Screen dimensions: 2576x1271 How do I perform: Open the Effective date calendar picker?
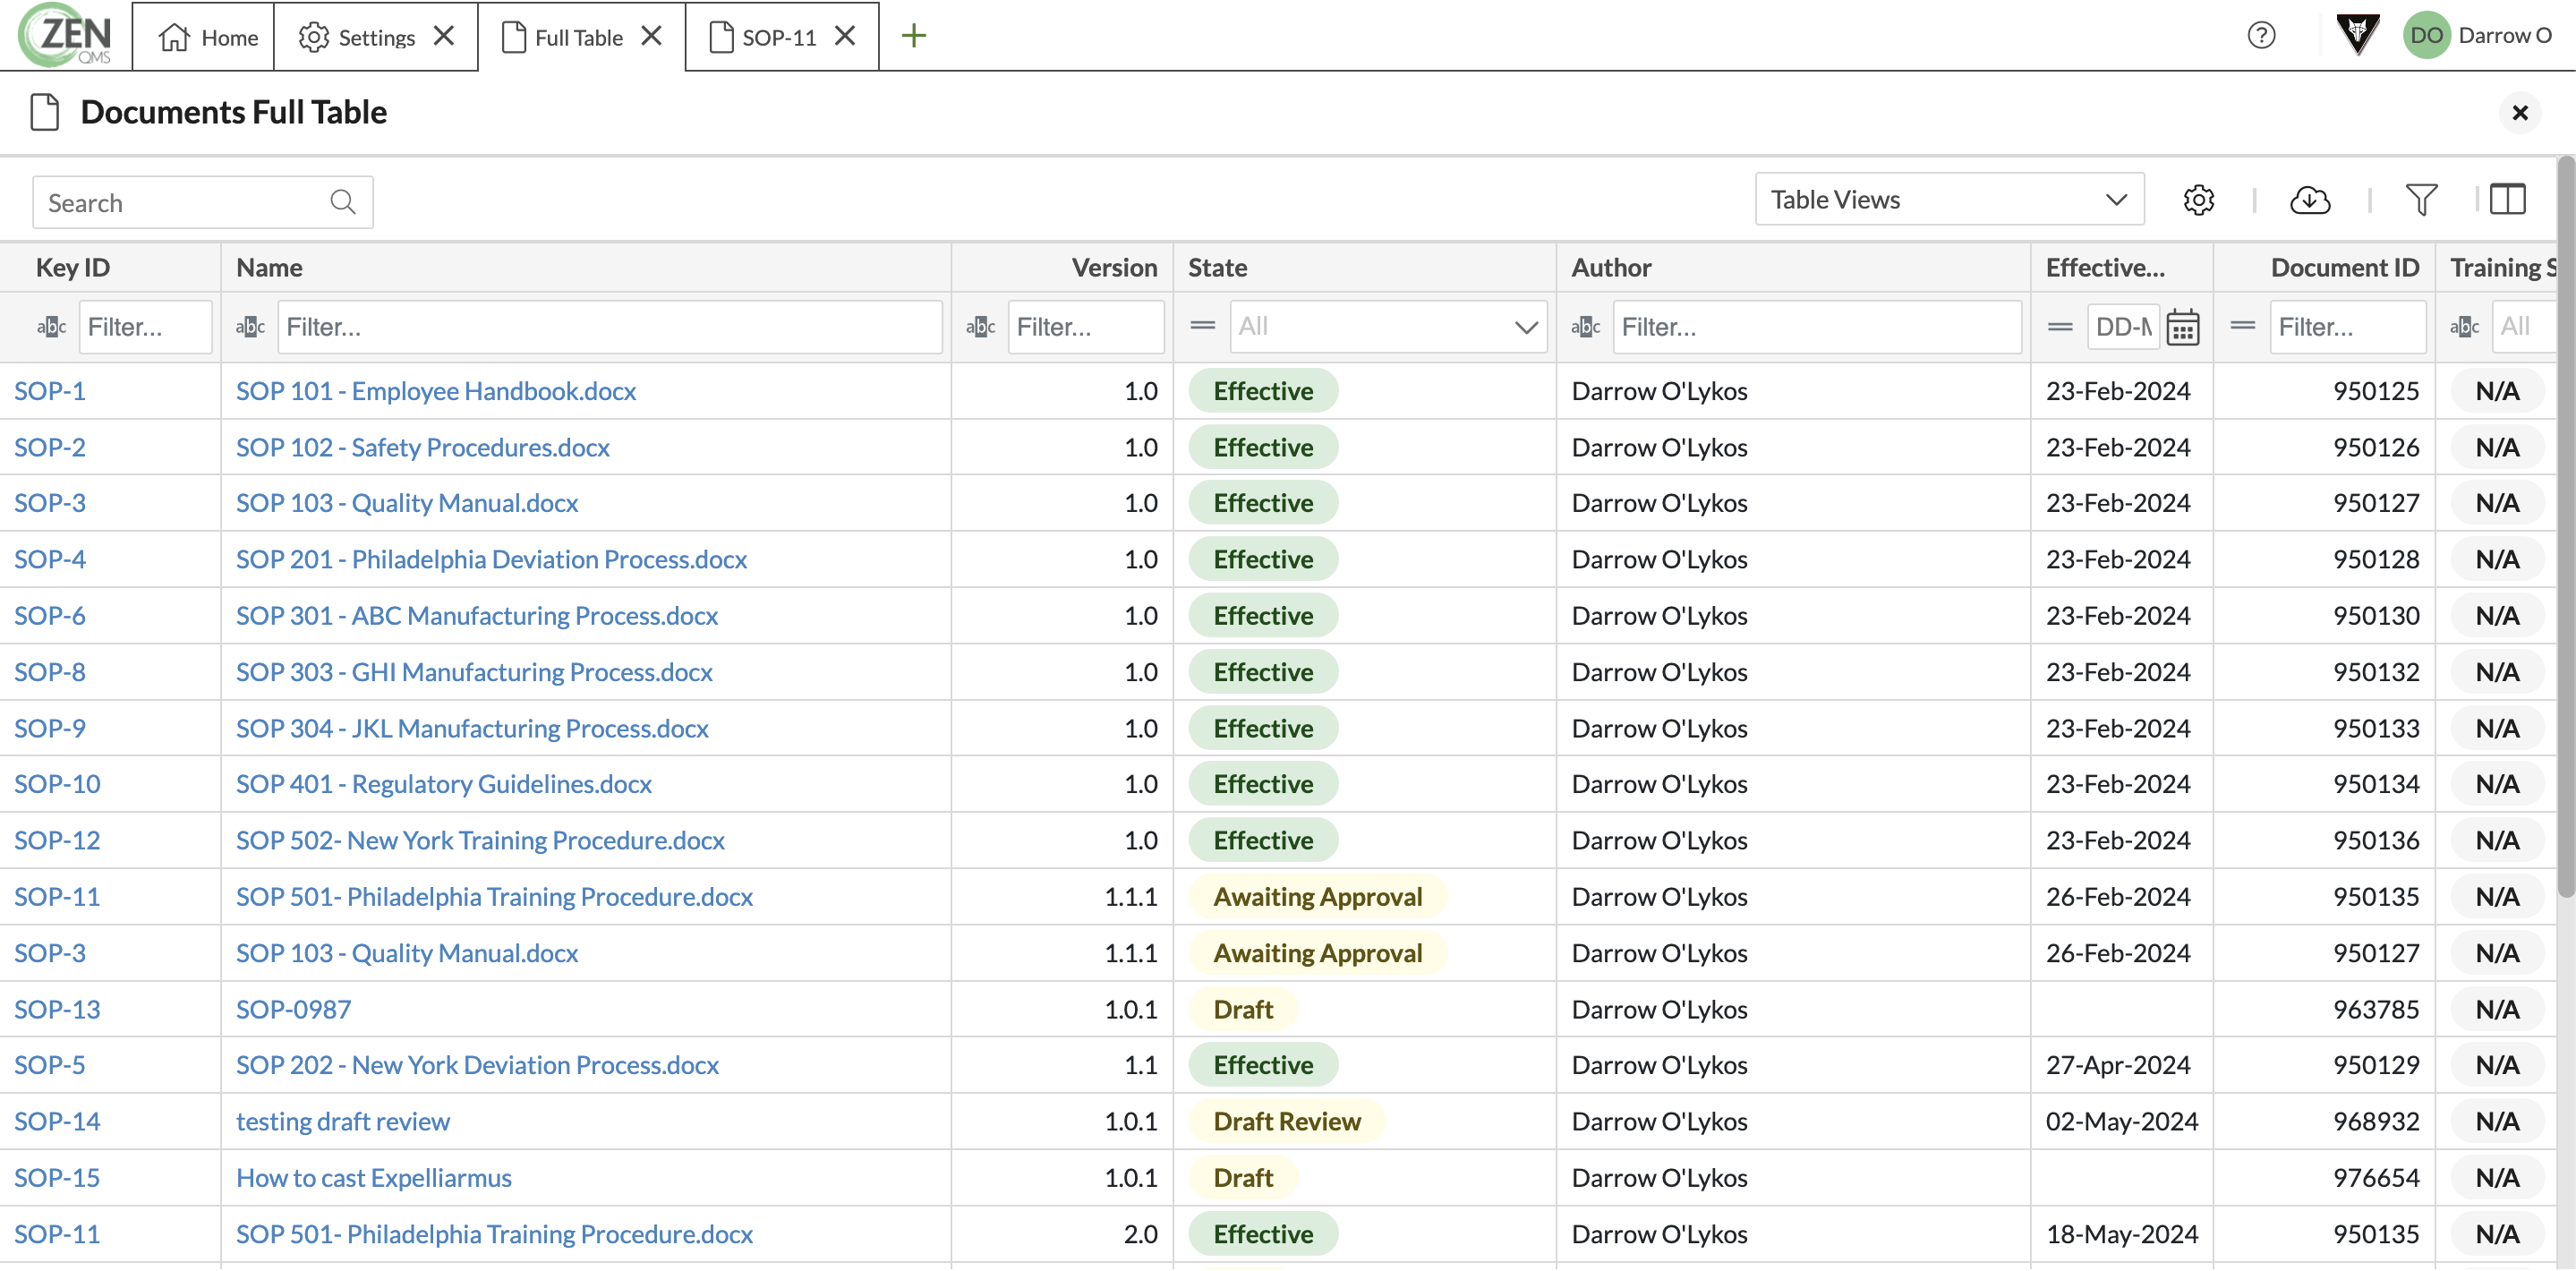[2182, 327]
